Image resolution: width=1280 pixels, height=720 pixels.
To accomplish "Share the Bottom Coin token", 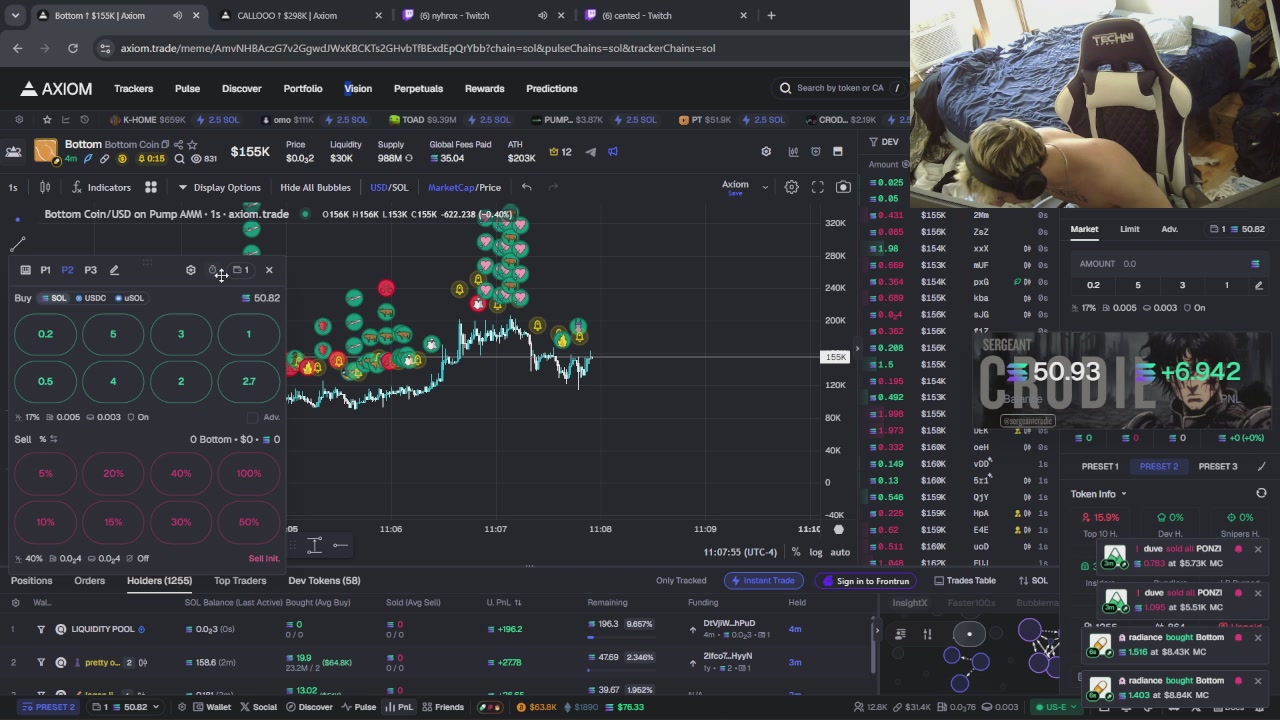I will click(x=178, y=145).
